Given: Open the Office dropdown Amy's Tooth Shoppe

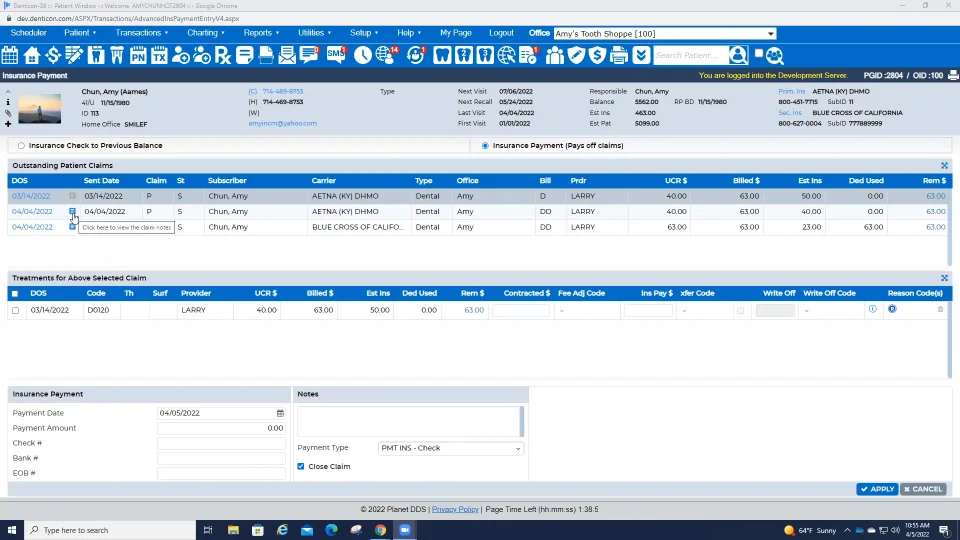Looking at the screenshot, I should 665,34.
